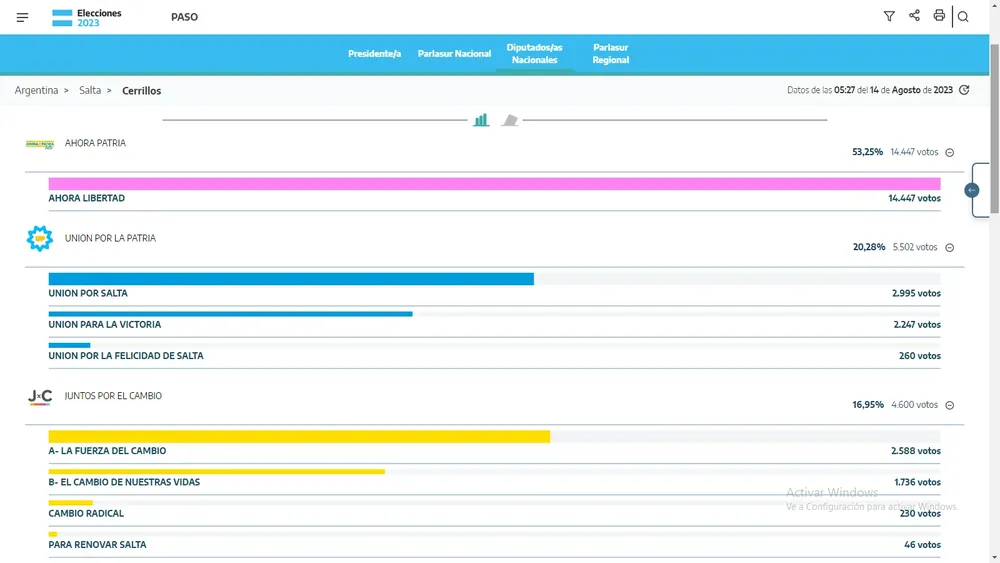Open the hamburger menu
This screenshot has height=563, width=1000.
[x=22, y=17]
